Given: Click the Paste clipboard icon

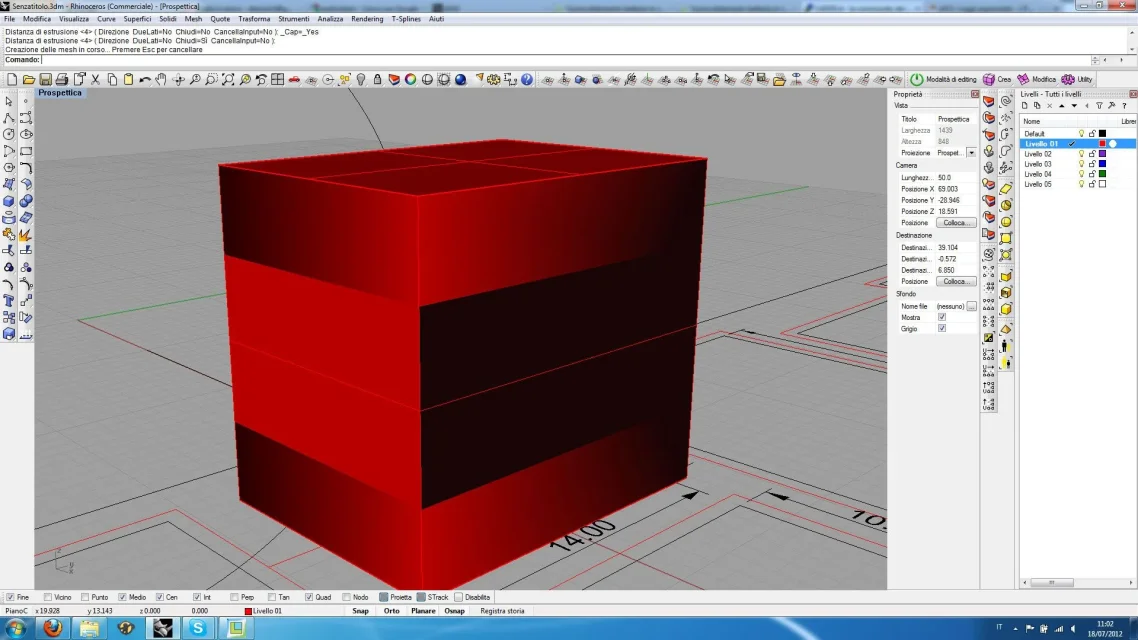Looking at the screenshot, I should click(x=128, y=79).
